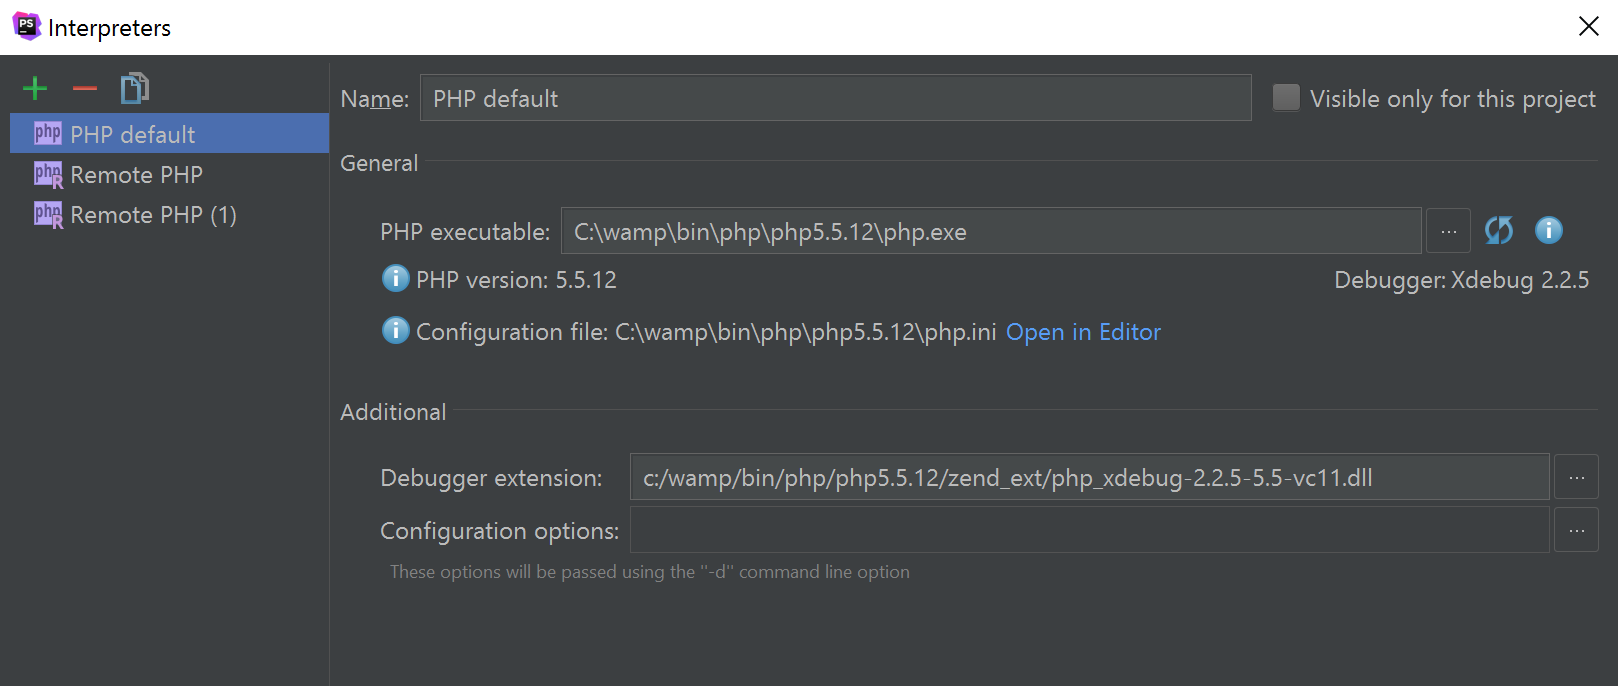
Task: Close the Interpreters dialog
Action: coord(1588,26)
